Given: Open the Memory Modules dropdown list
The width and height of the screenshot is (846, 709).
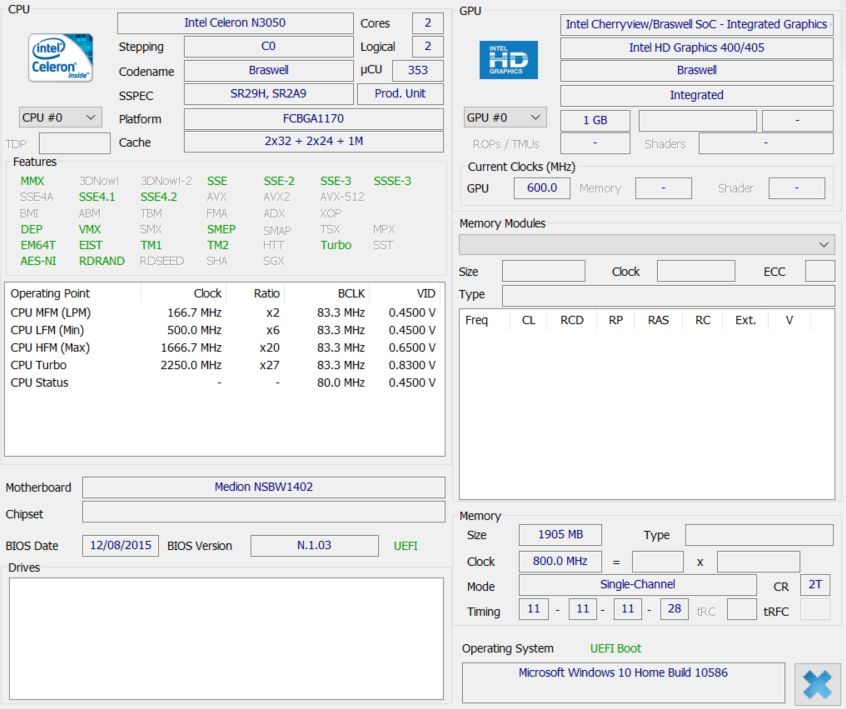Looking at the screenshot, I should click(646, 245).
